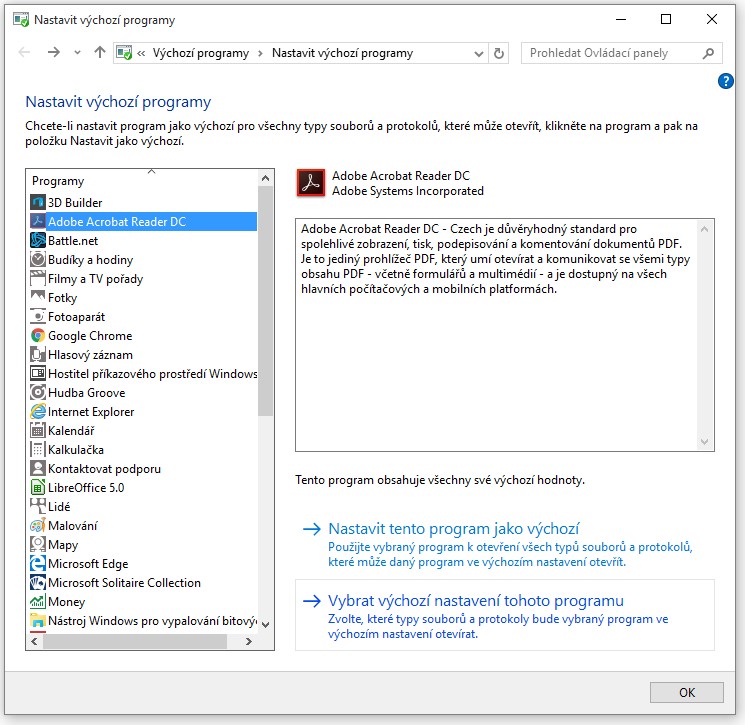Go up one folder level
745x725 pixels.
tap(100, 52)
